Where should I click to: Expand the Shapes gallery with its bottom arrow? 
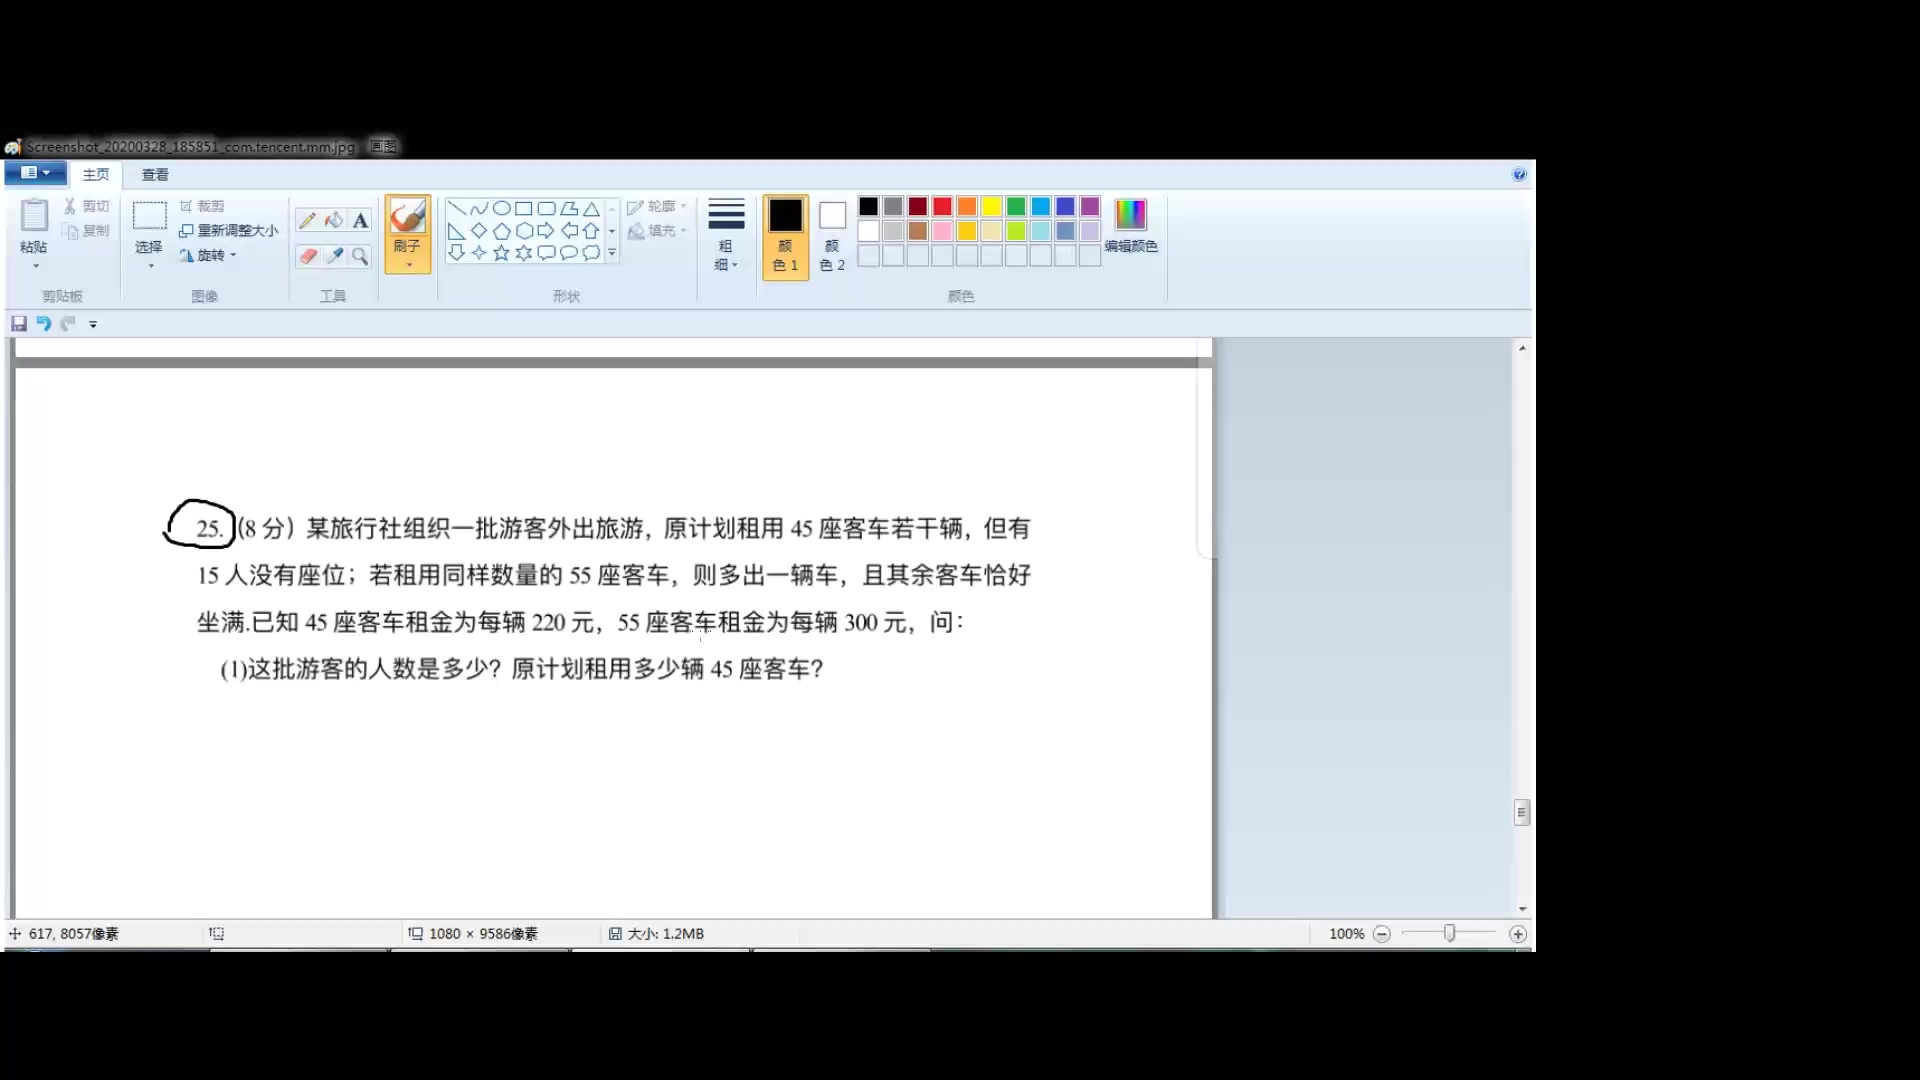click(x=611, y=253)
